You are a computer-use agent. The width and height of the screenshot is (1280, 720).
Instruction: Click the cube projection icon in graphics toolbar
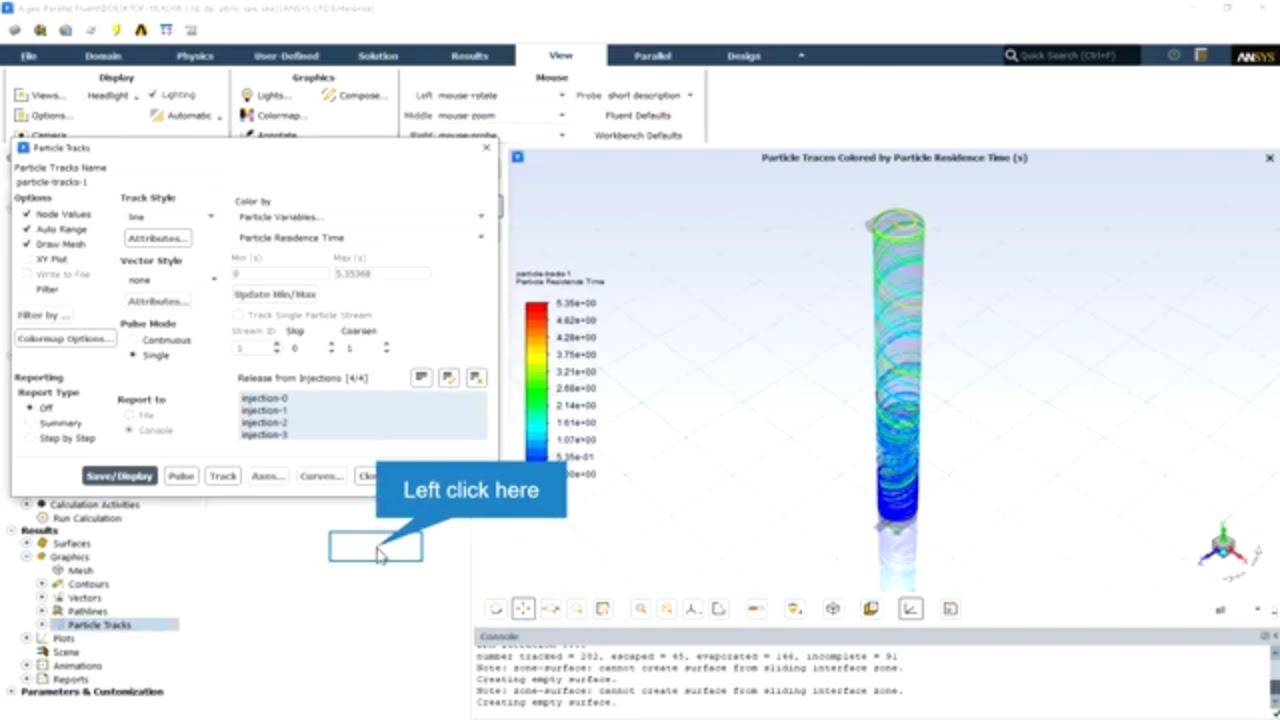point(832,608)
